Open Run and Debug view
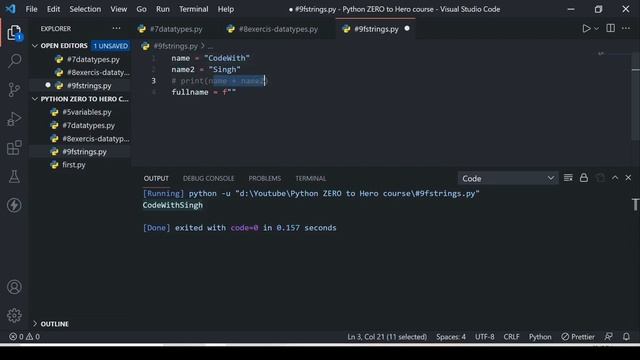The height and width of the screenshot is (360, 640). [14, 119]
